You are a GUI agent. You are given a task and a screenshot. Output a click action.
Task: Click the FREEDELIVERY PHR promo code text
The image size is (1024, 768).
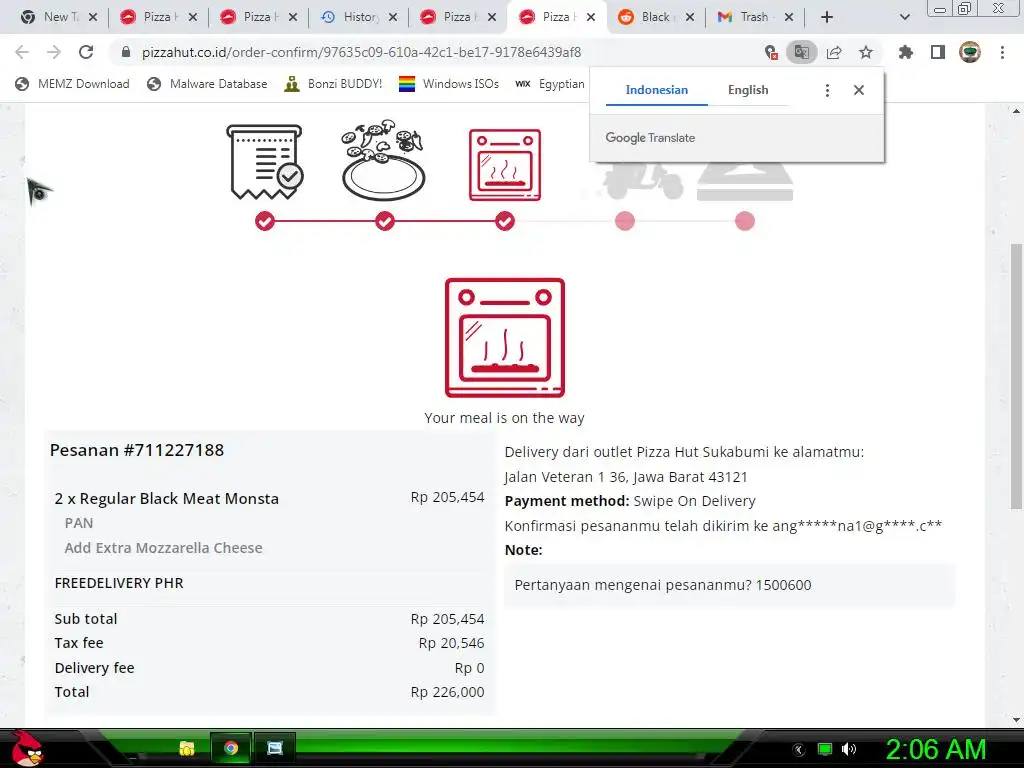119,583
